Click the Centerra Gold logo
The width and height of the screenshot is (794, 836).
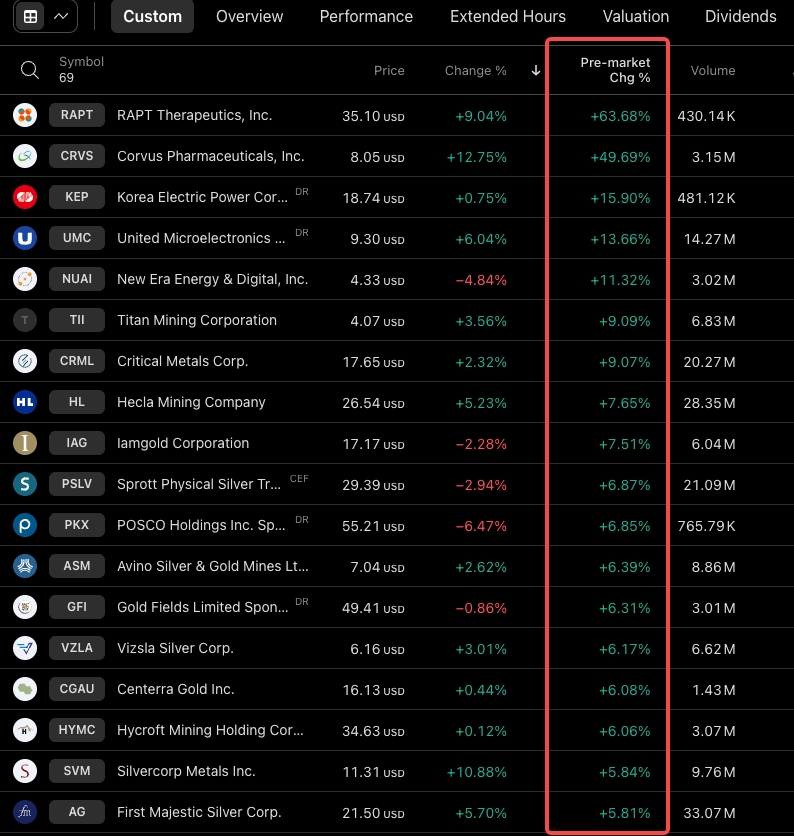pyautogui.click(x=25, y=689)
